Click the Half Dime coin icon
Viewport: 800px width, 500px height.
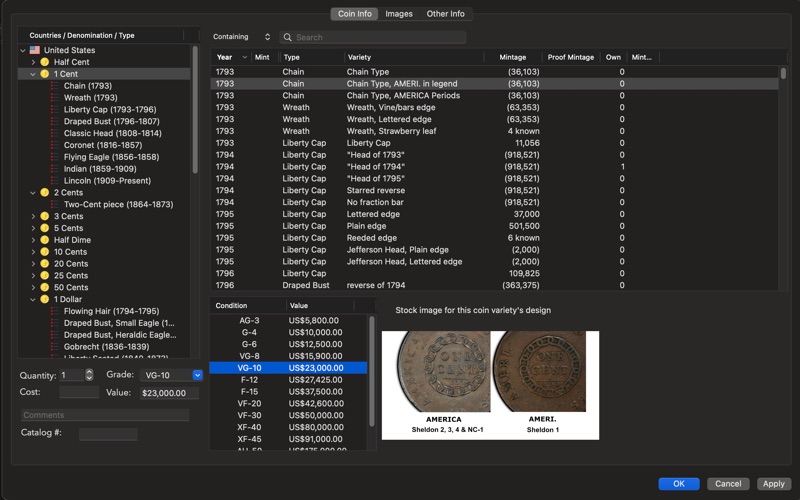tap(45, 240)
